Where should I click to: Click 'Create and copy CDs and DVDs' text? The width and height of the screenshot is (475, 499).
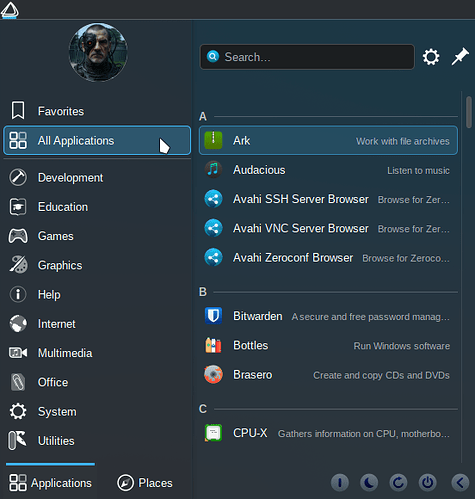[x=381, y=375]
